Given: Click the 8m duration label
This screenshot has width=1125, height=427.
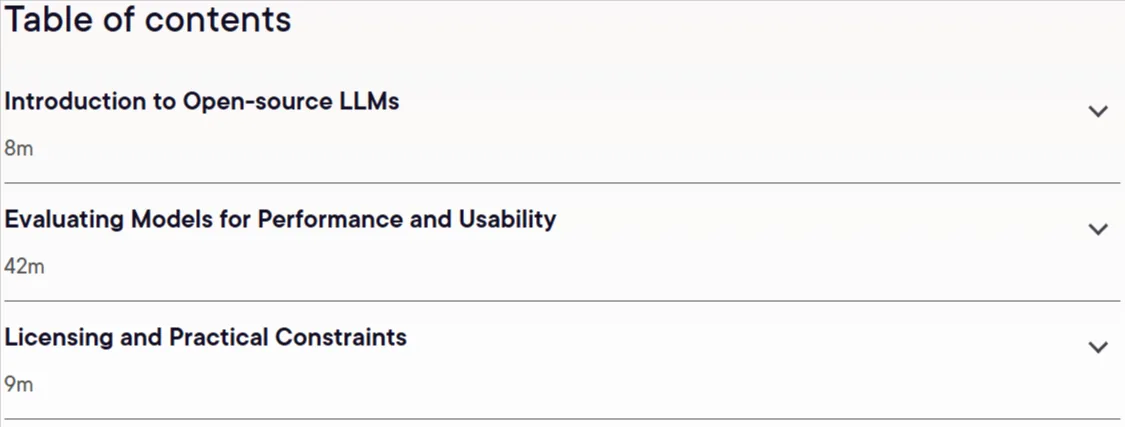Looking at the screenshot, I should (19, 149).
